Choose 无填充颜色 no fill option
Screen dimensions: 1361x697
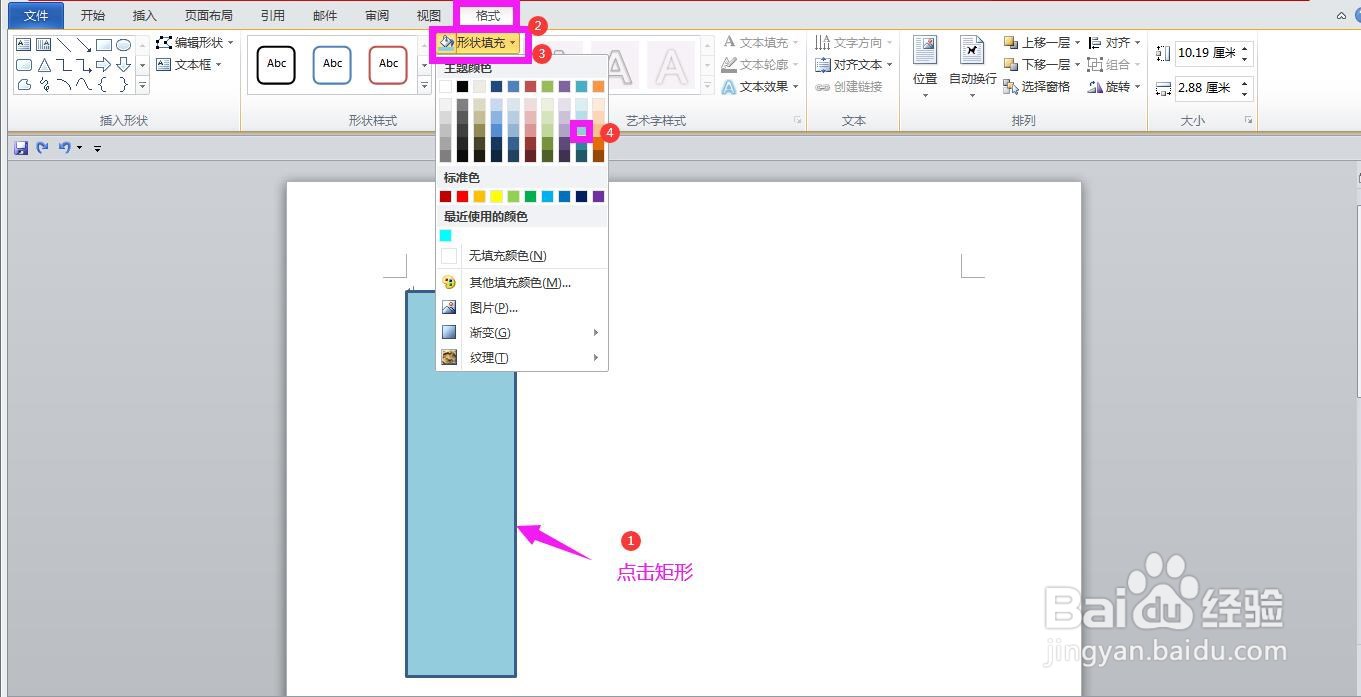[x=507, y=255]
